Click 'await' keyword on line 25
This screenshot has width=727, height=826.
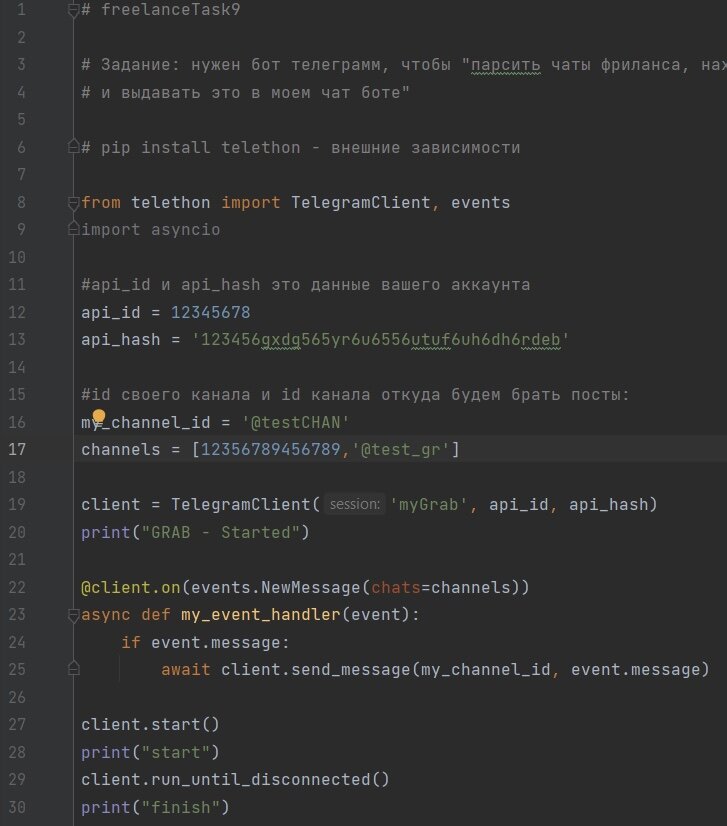(x=185, y=670)
